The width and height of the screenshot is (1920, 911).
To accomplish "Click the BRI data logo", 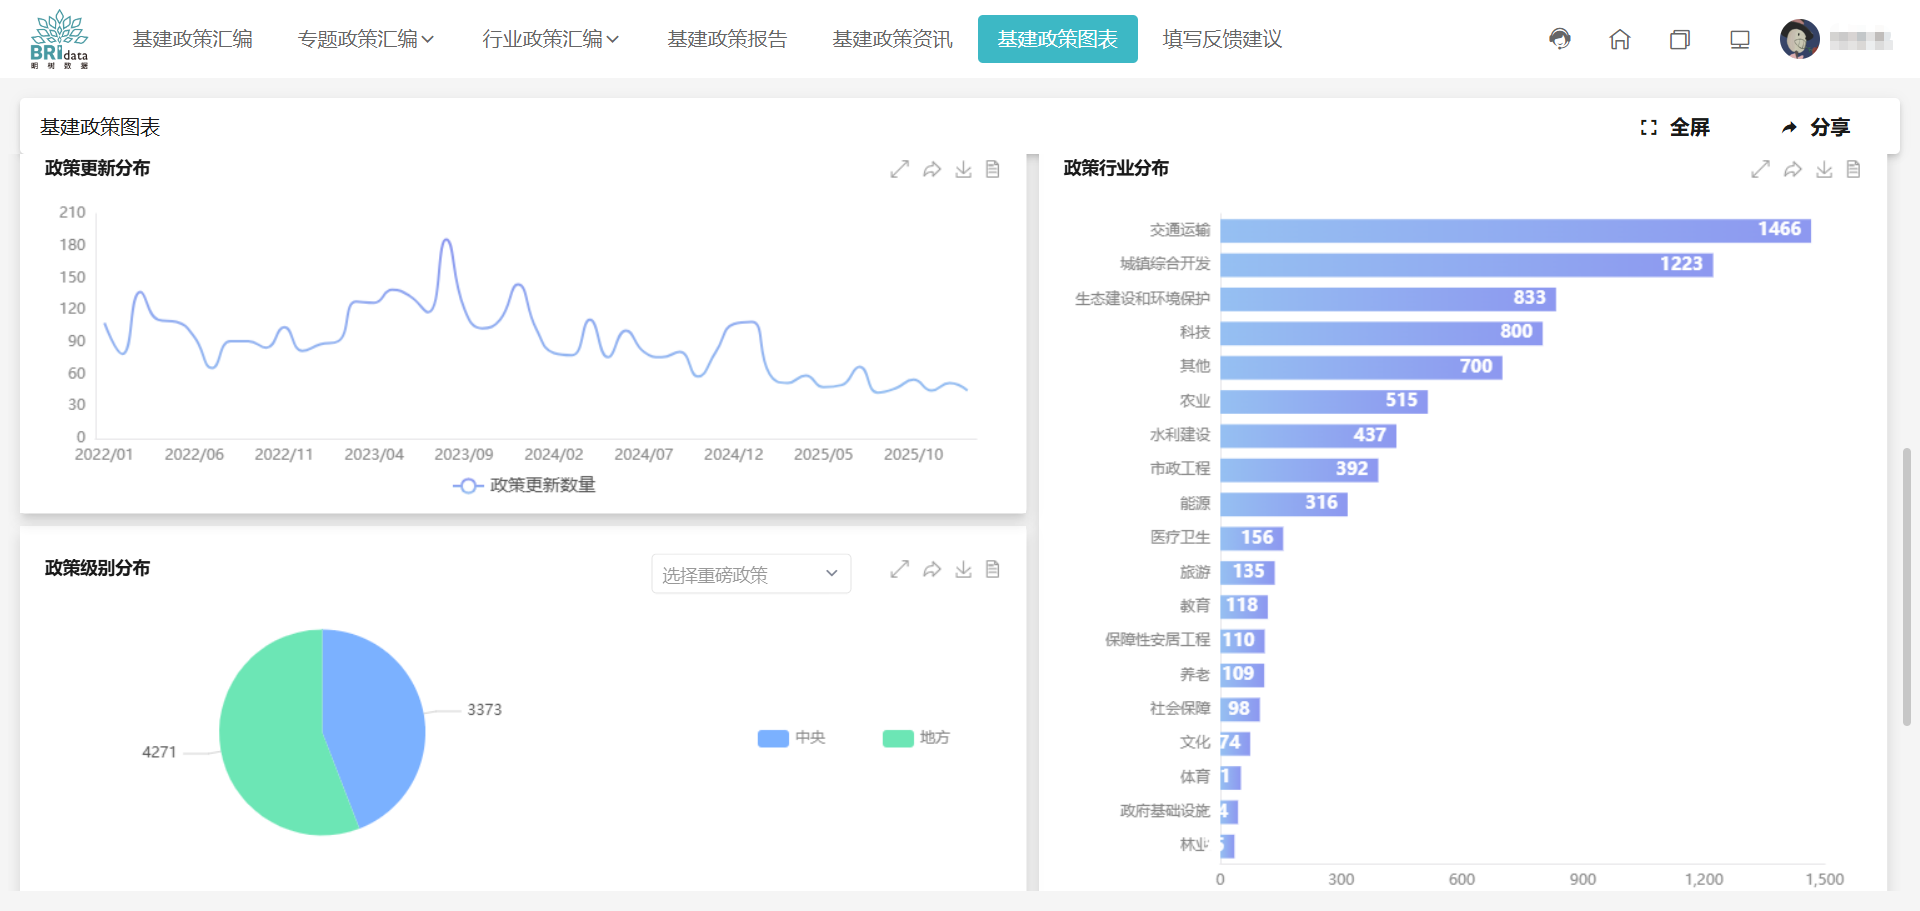I will pyautogui.click(x=59, y=39).
